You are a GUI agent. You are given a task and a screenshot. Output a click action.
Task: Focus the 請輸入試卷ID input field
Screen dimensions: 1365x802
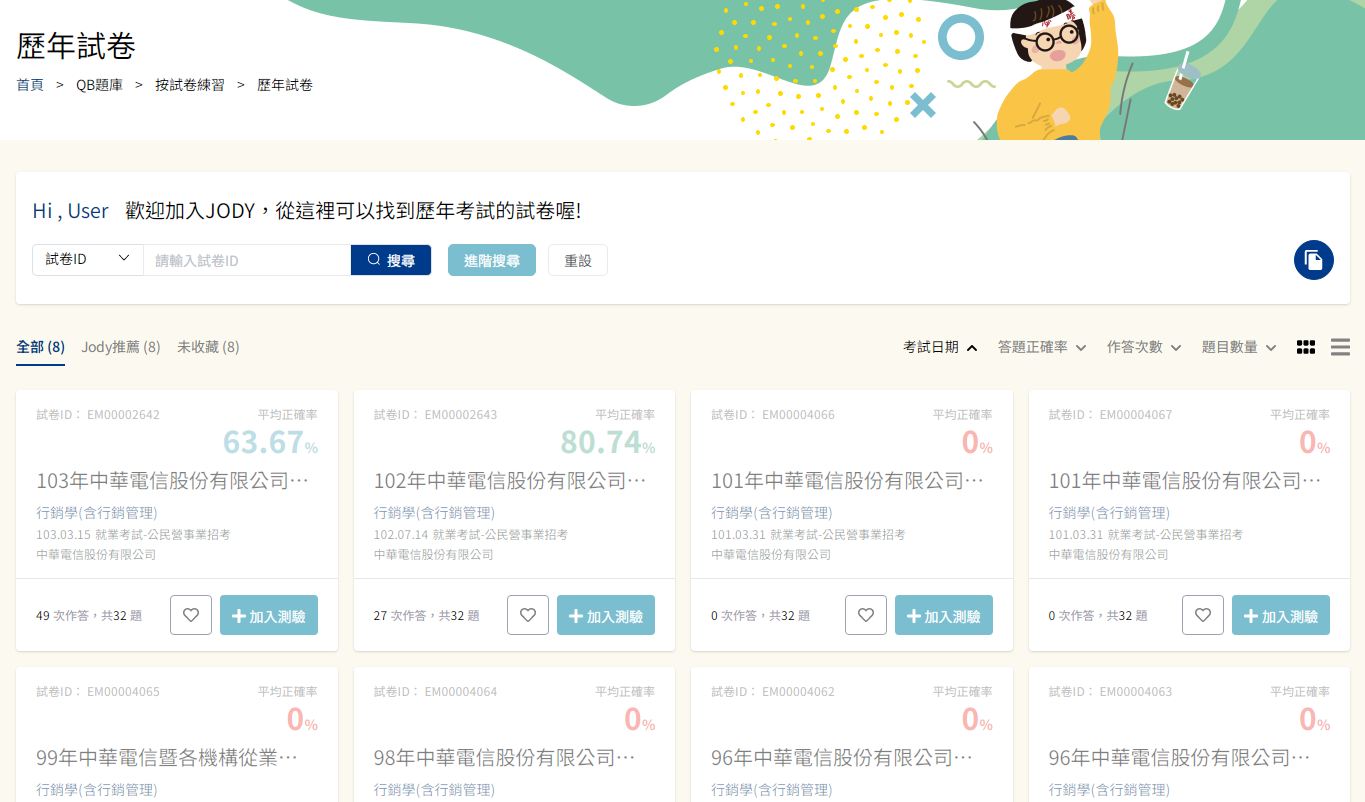click(x=247, y=260)
